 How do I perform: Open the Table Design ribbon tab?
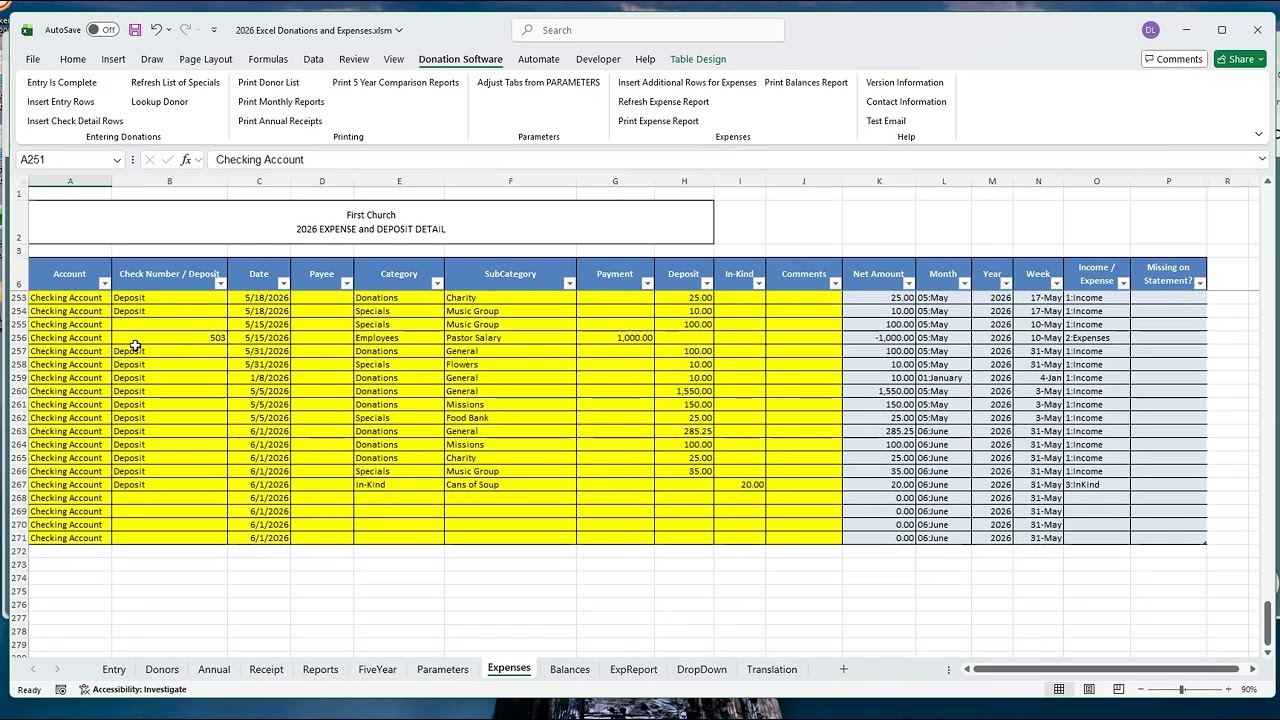[698, 59]
